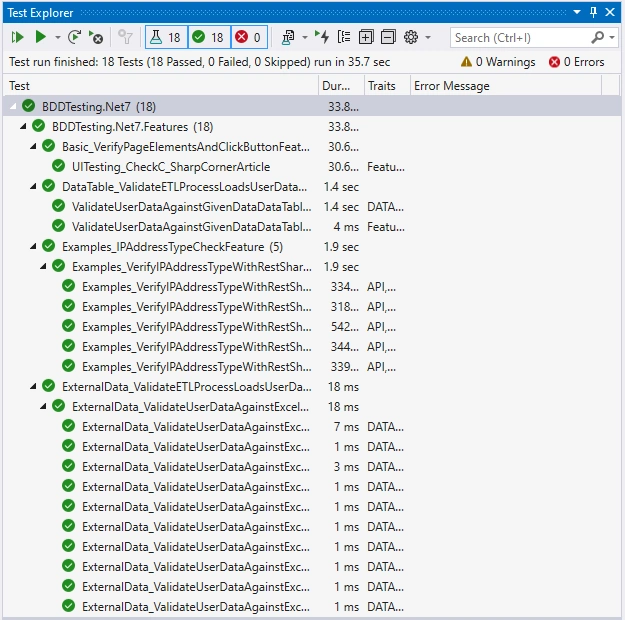Collapse BDDTesting.Net7.Features (18) node
625x620 pixels.
click(23, 126)
